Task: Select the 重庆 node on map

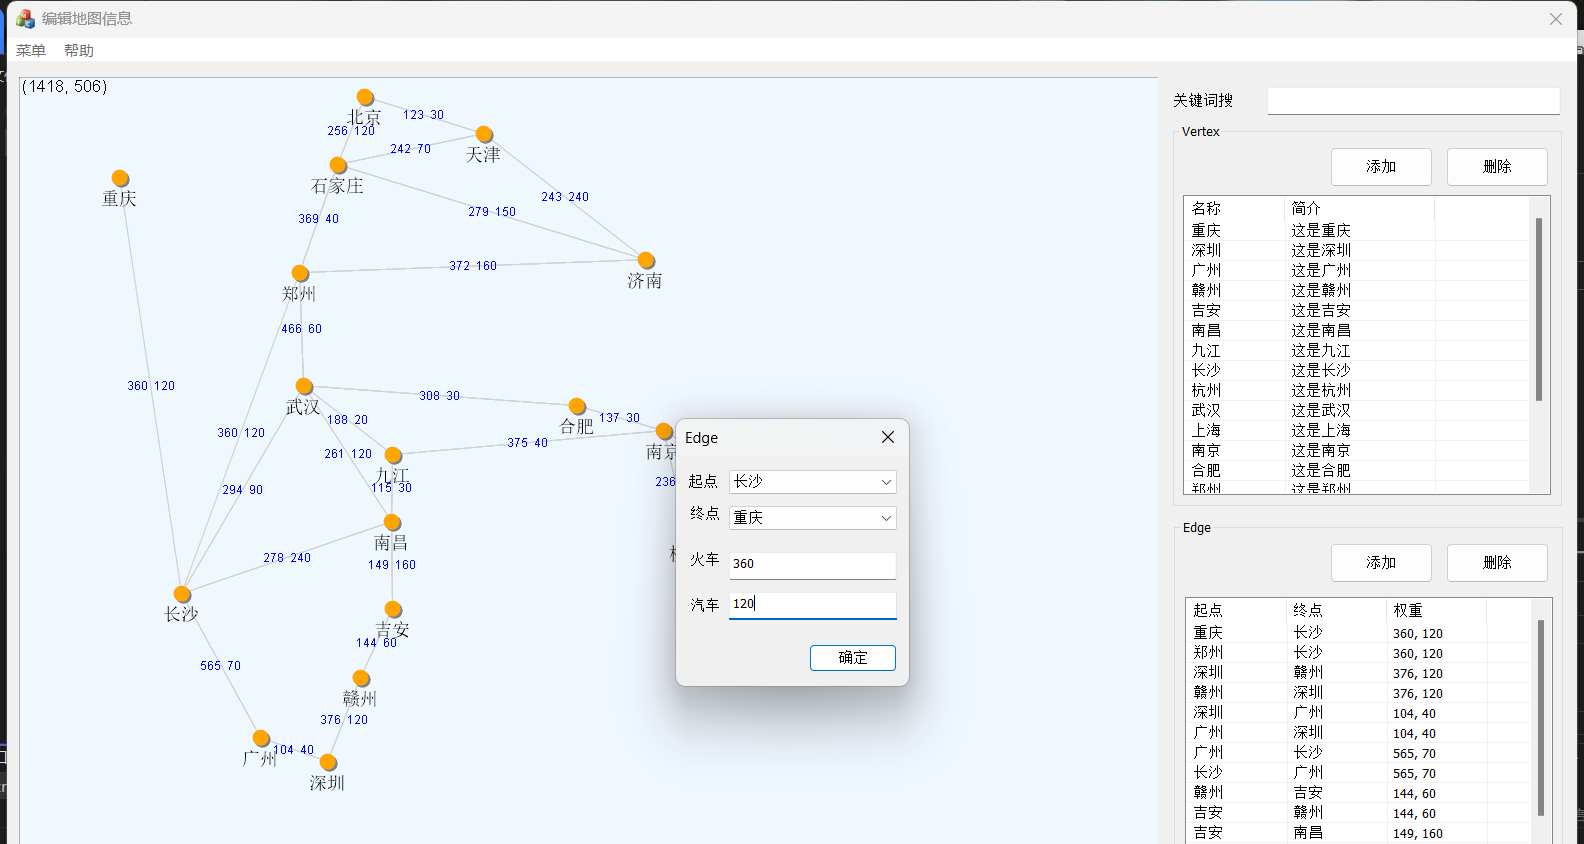Action: [120, 179]
